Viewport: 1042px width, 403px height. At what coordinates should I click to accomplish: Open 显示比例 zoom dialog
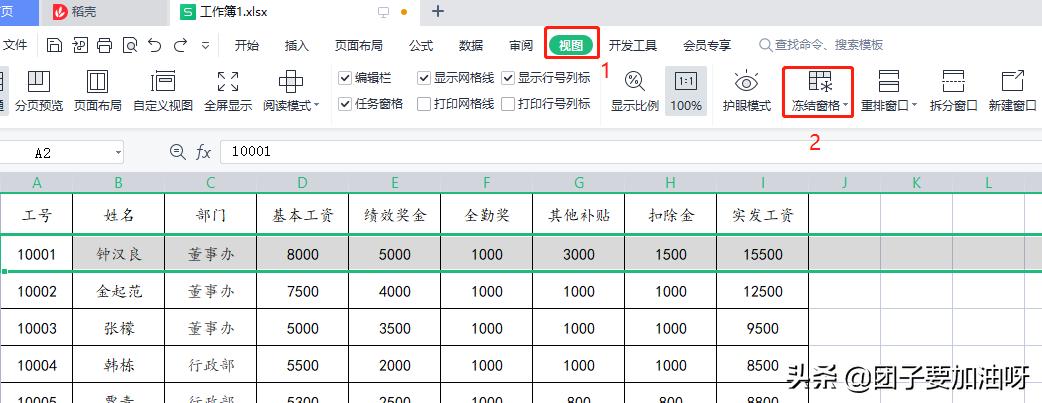635,91
